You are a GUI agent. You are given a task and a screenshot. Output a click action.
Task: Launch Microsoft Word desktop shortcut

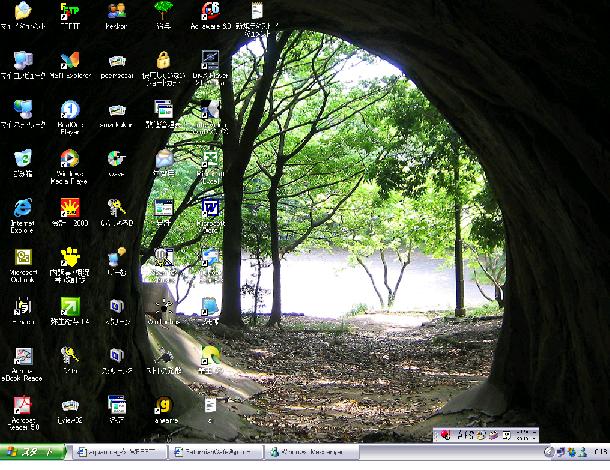[211, 208]
